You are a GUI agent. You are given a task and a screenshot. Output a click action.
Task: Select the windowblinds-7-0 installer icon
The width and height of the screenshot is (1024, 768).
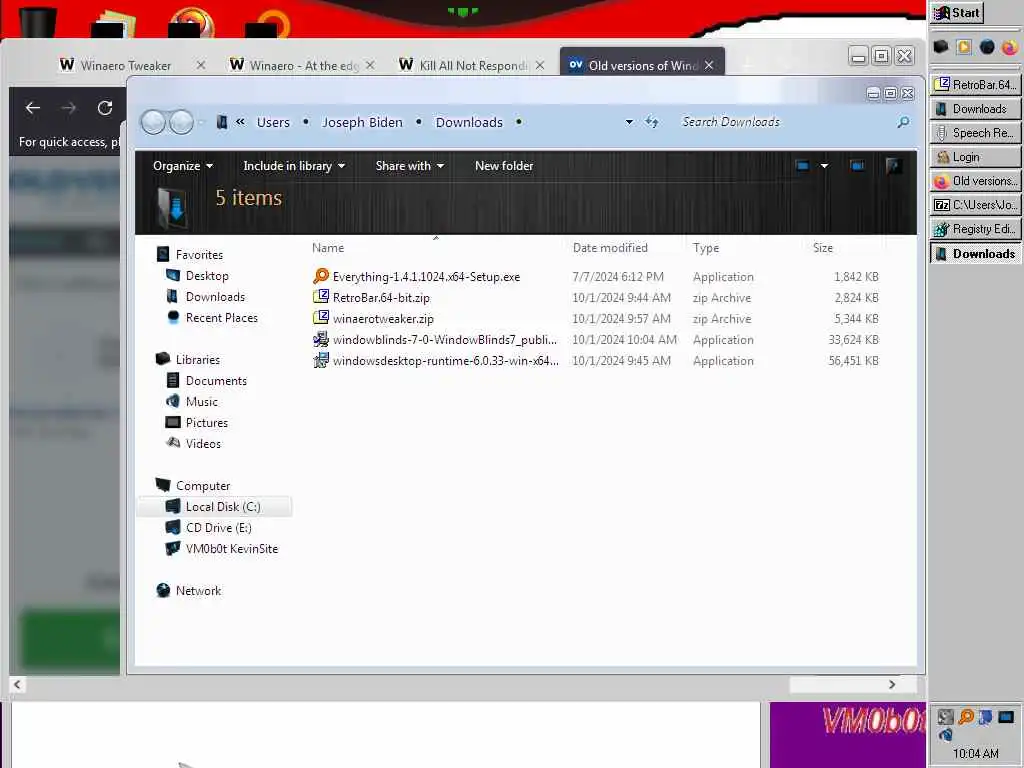pyautogui.click(x=321, y=340)
